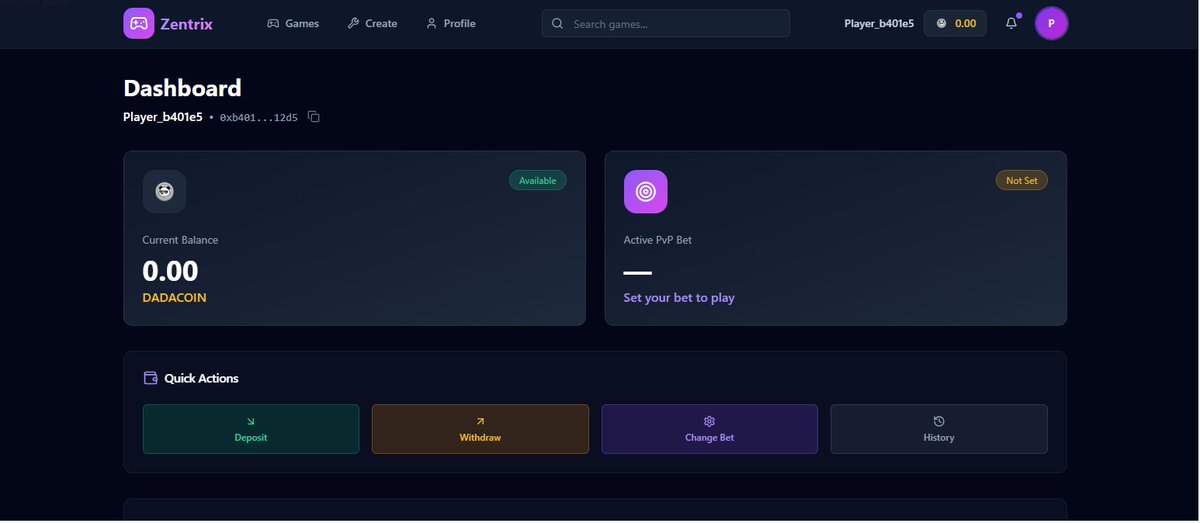This screenshot has height=523, width=1200.
Task: Click the large 0.00 balance value
Action: point(170,271)
